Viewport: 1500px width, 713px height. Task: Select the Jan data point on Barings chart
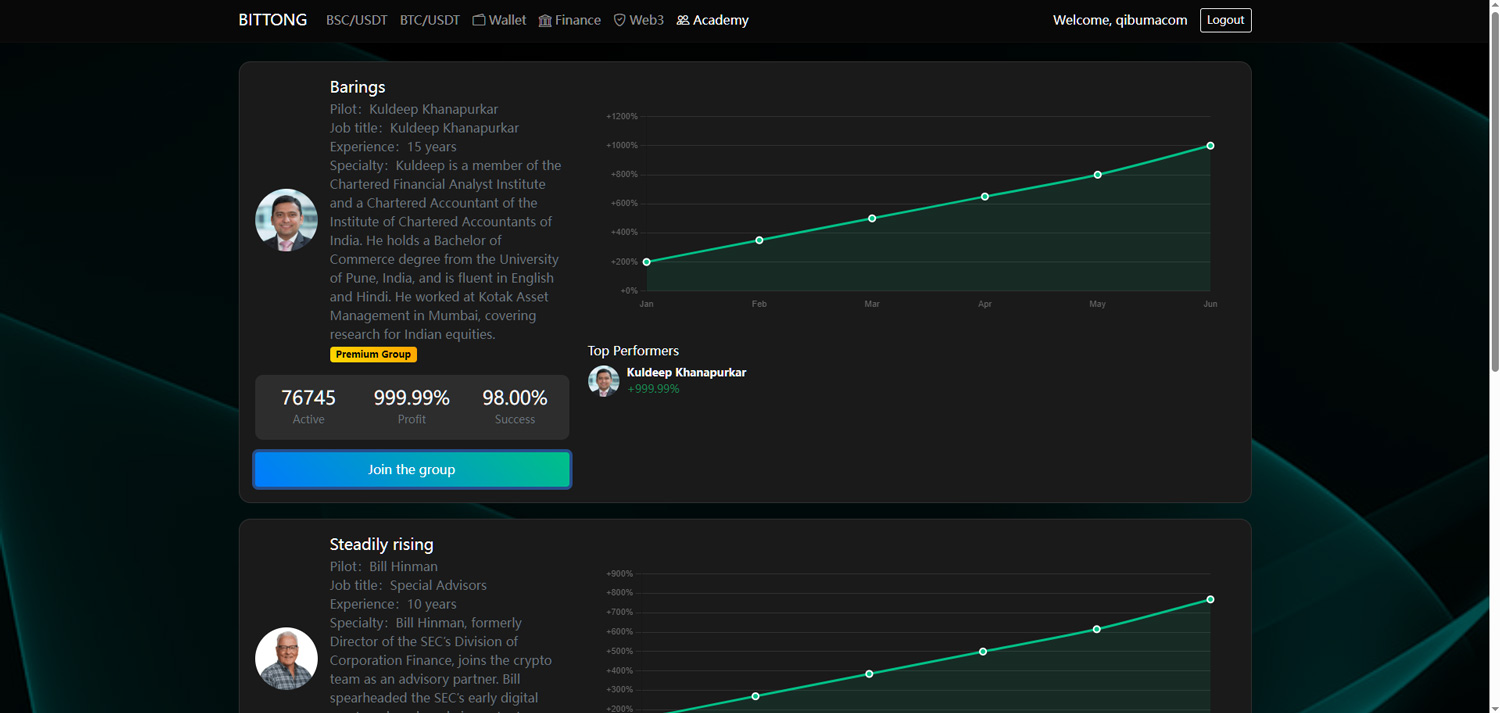[x=647, y=262]
